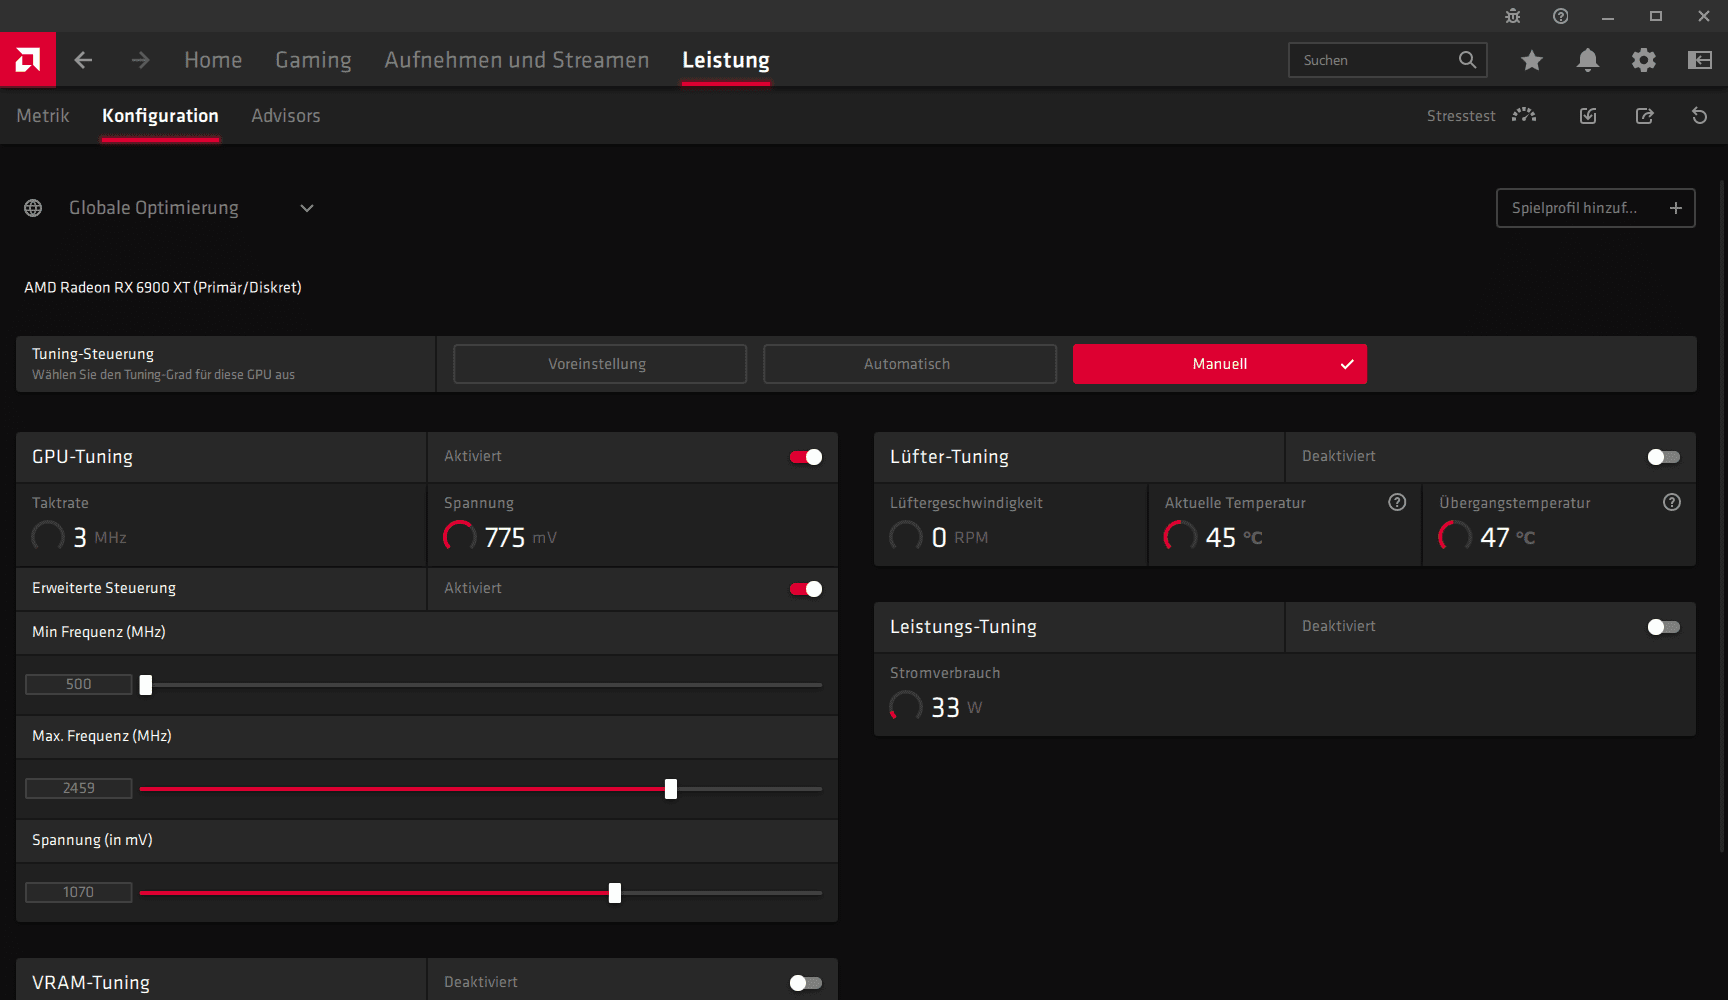Viewport: 1728px width, 1000px height.
Task: Open settings gear icon
Action: [x=1643, y=60]
